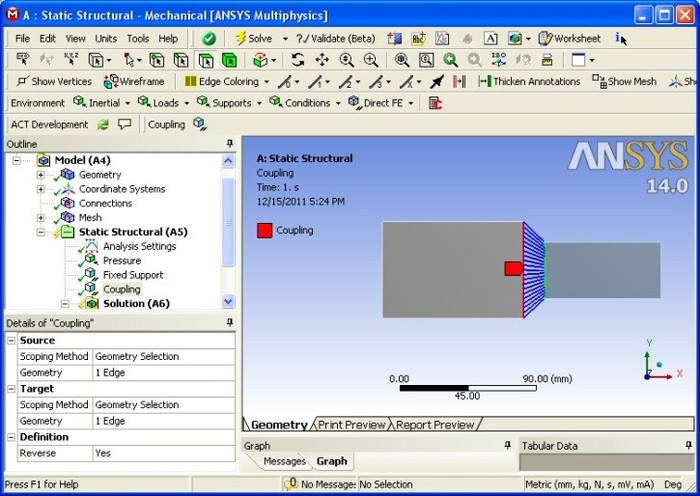Click the ACT speech bubble console icon

pos(124,124)
